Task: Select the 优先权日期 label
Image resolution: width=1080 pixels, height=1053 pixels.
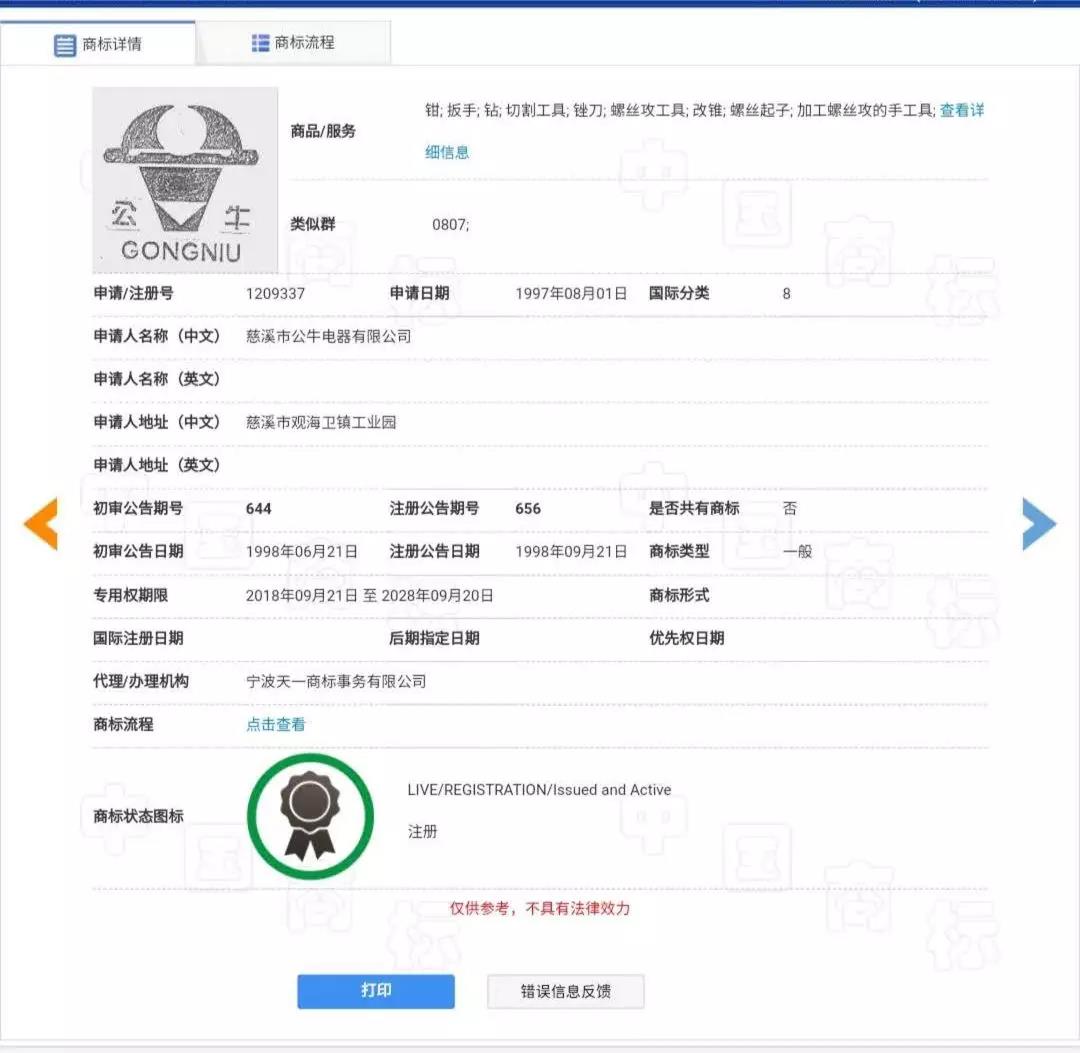Action: pyautogui.click(x=687, y=638)
